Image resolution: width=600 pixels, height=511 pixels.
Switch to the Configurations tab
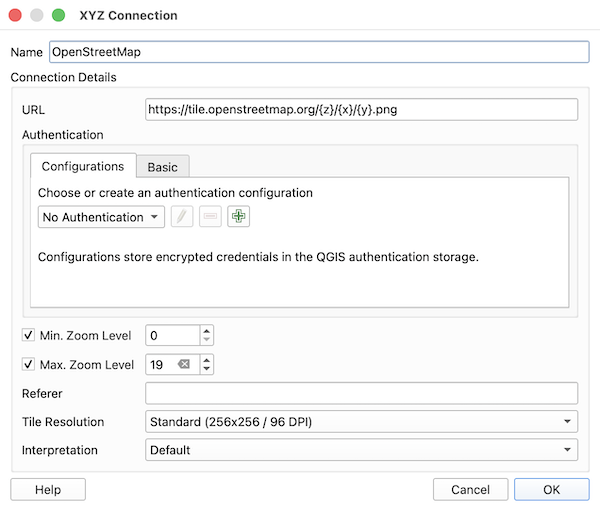[x=83, y=166]
